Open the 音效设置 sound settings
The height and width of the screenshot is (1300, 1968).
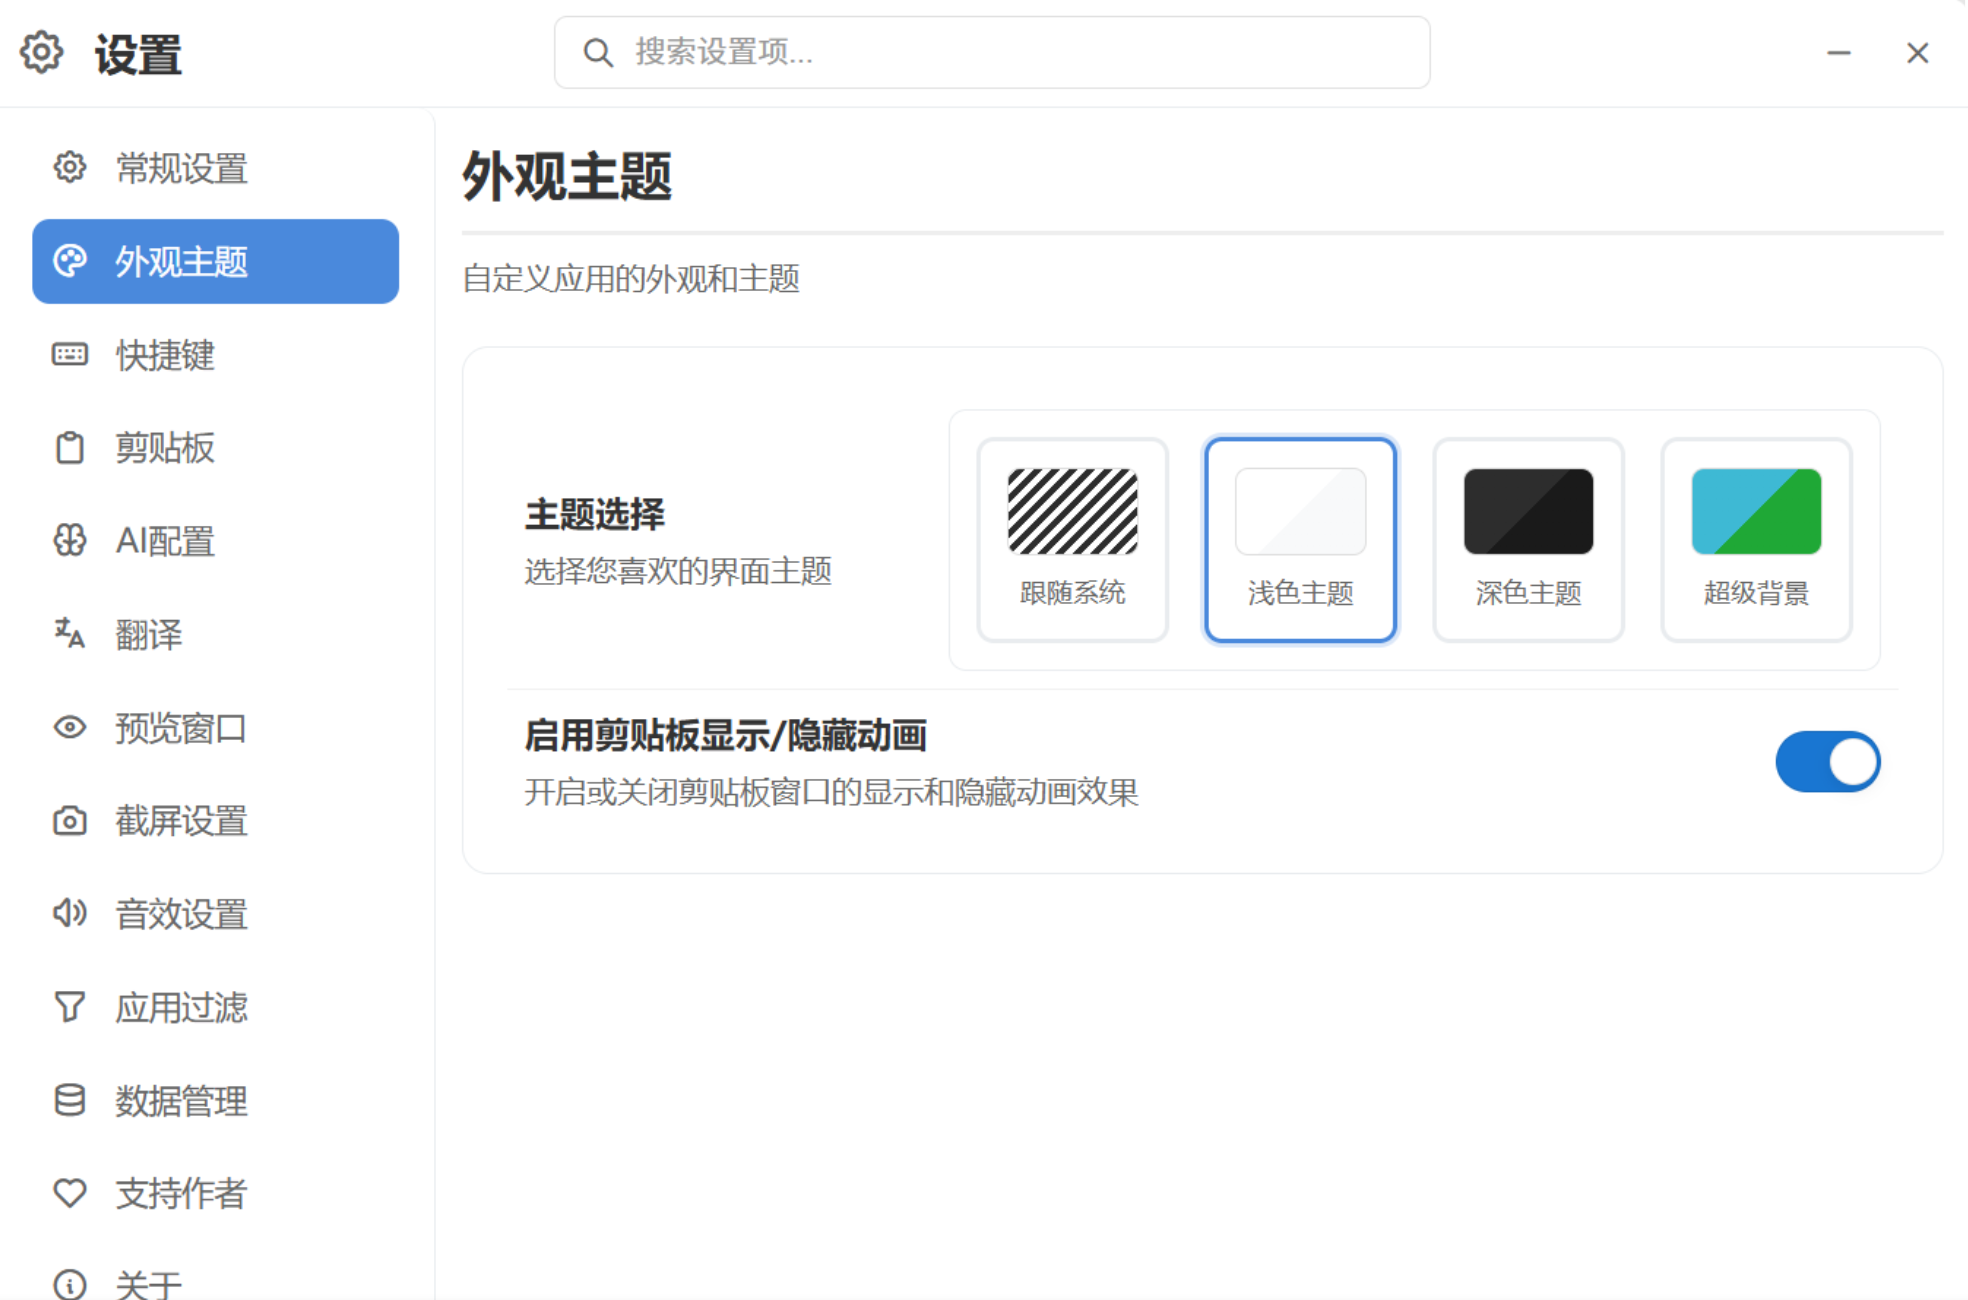[182, 915]
